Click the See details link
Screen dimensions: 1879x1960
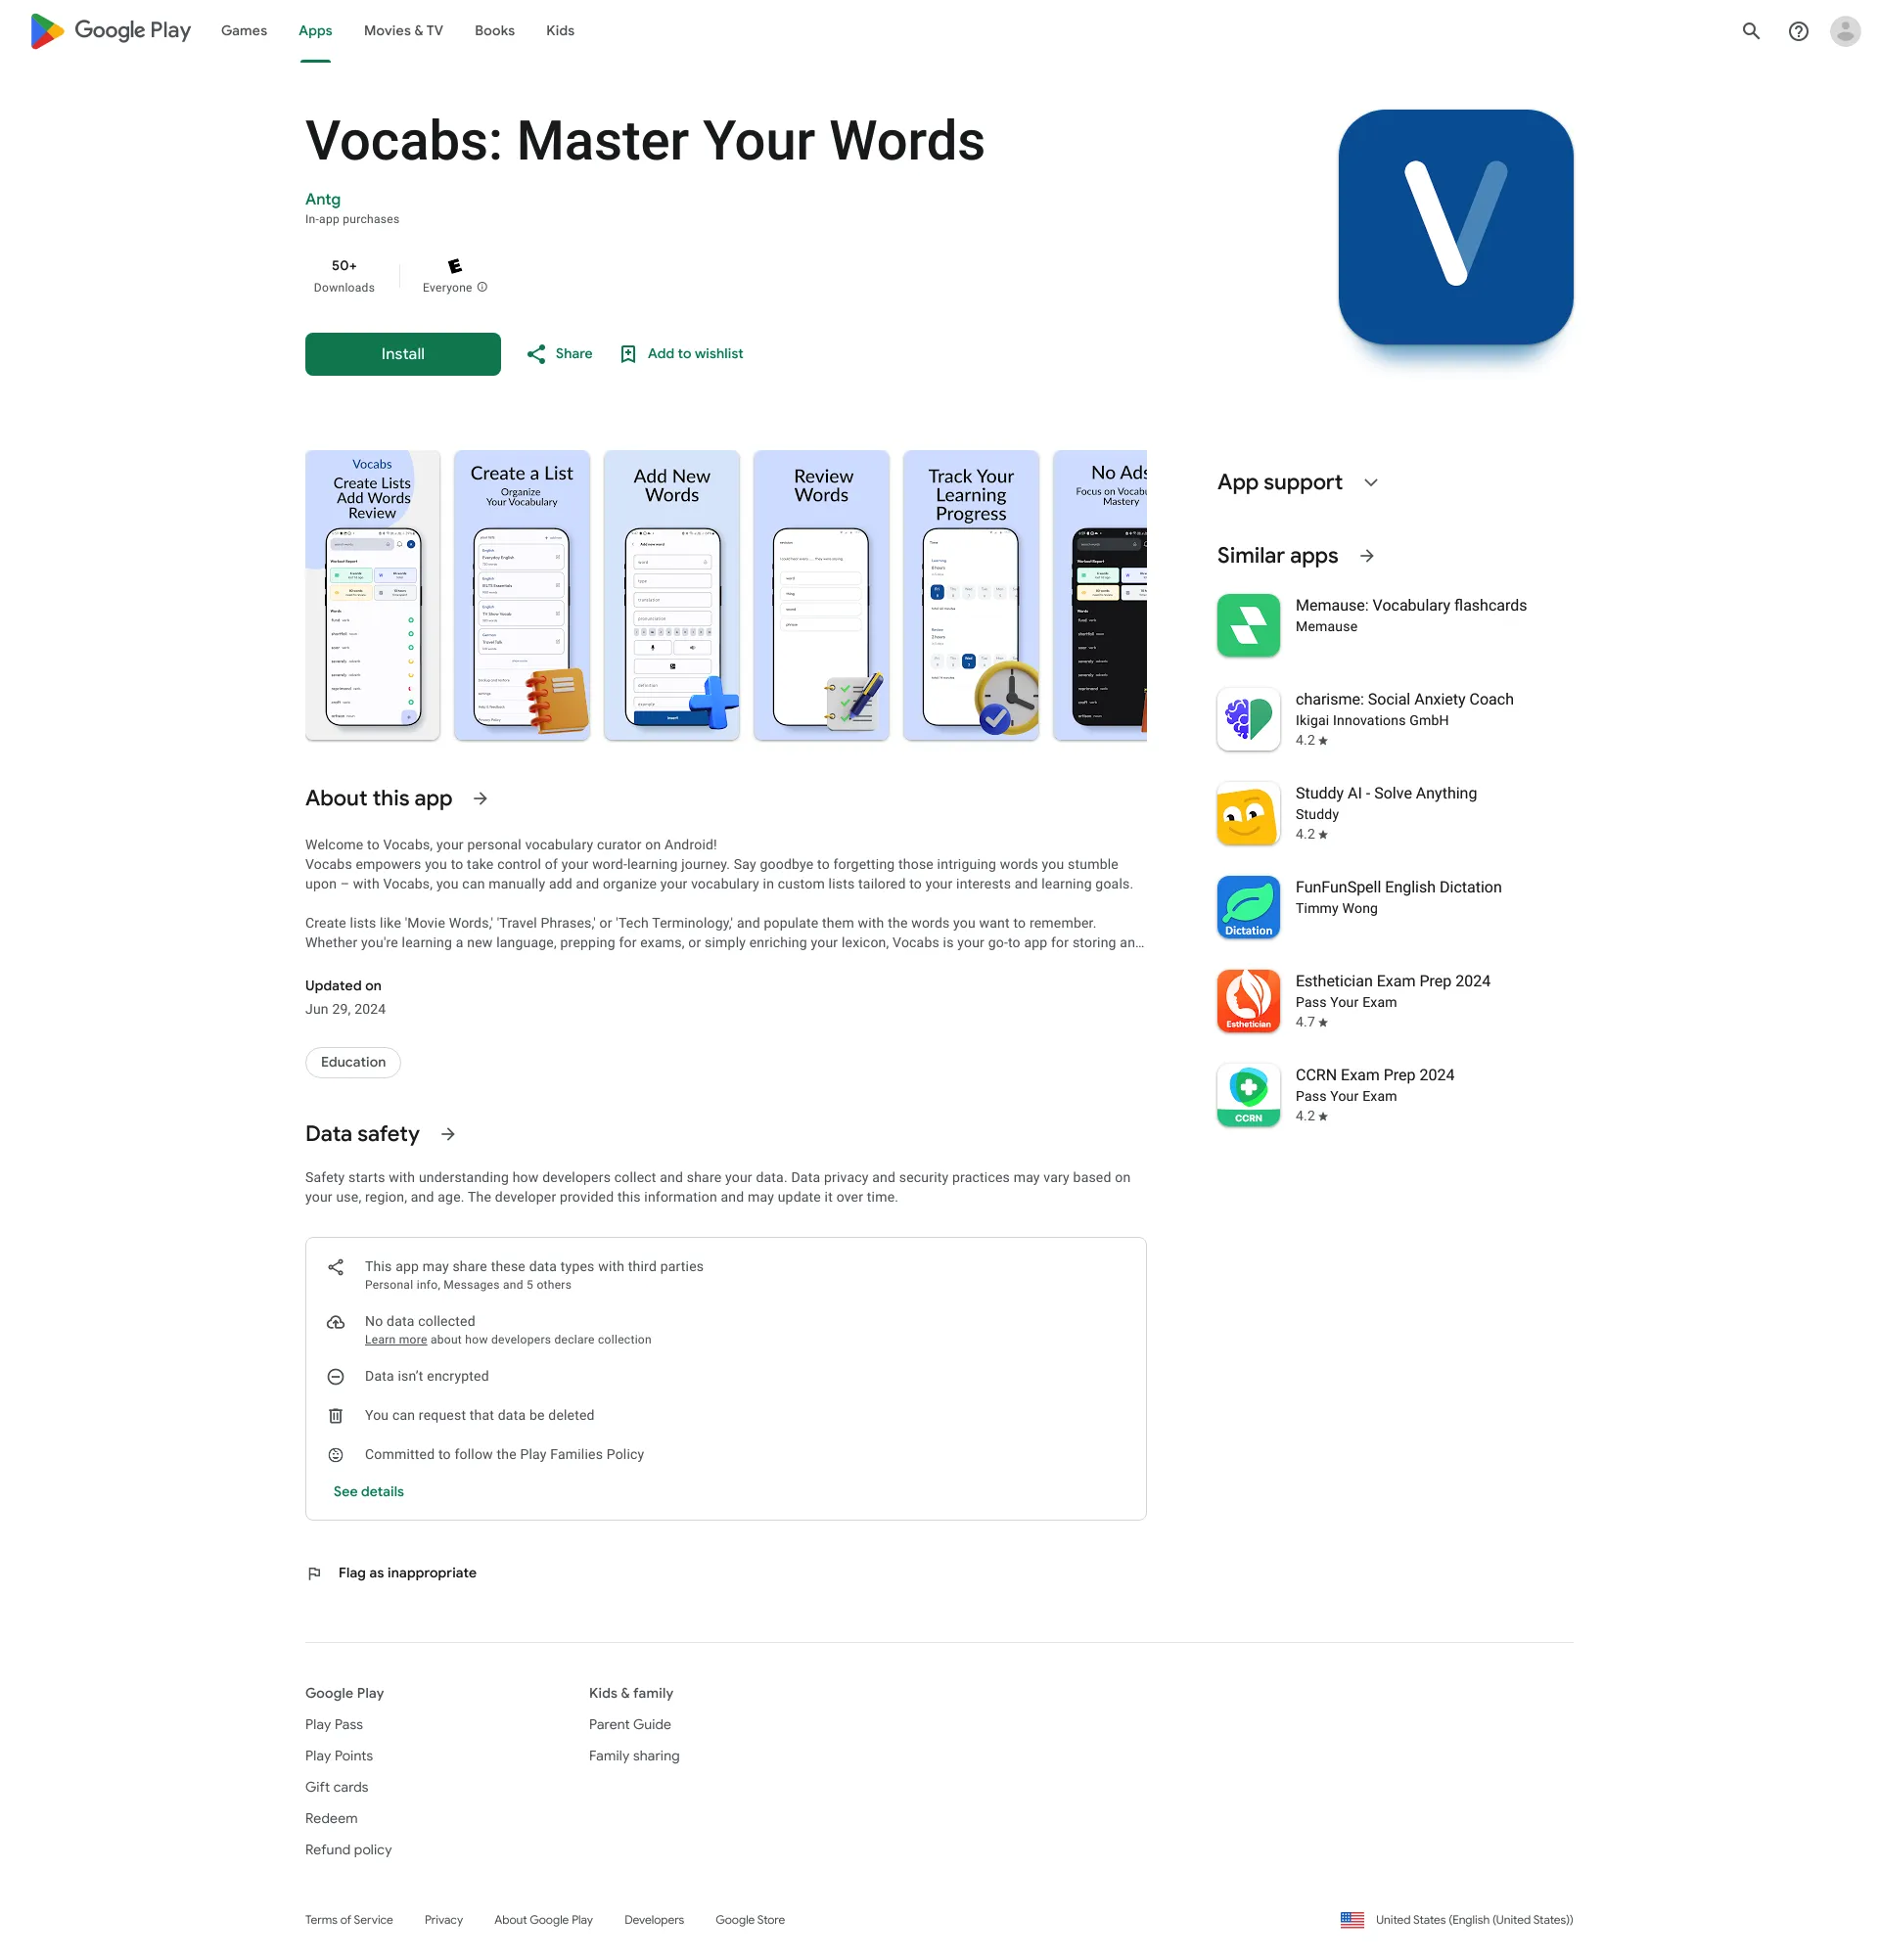[367, 1491]
